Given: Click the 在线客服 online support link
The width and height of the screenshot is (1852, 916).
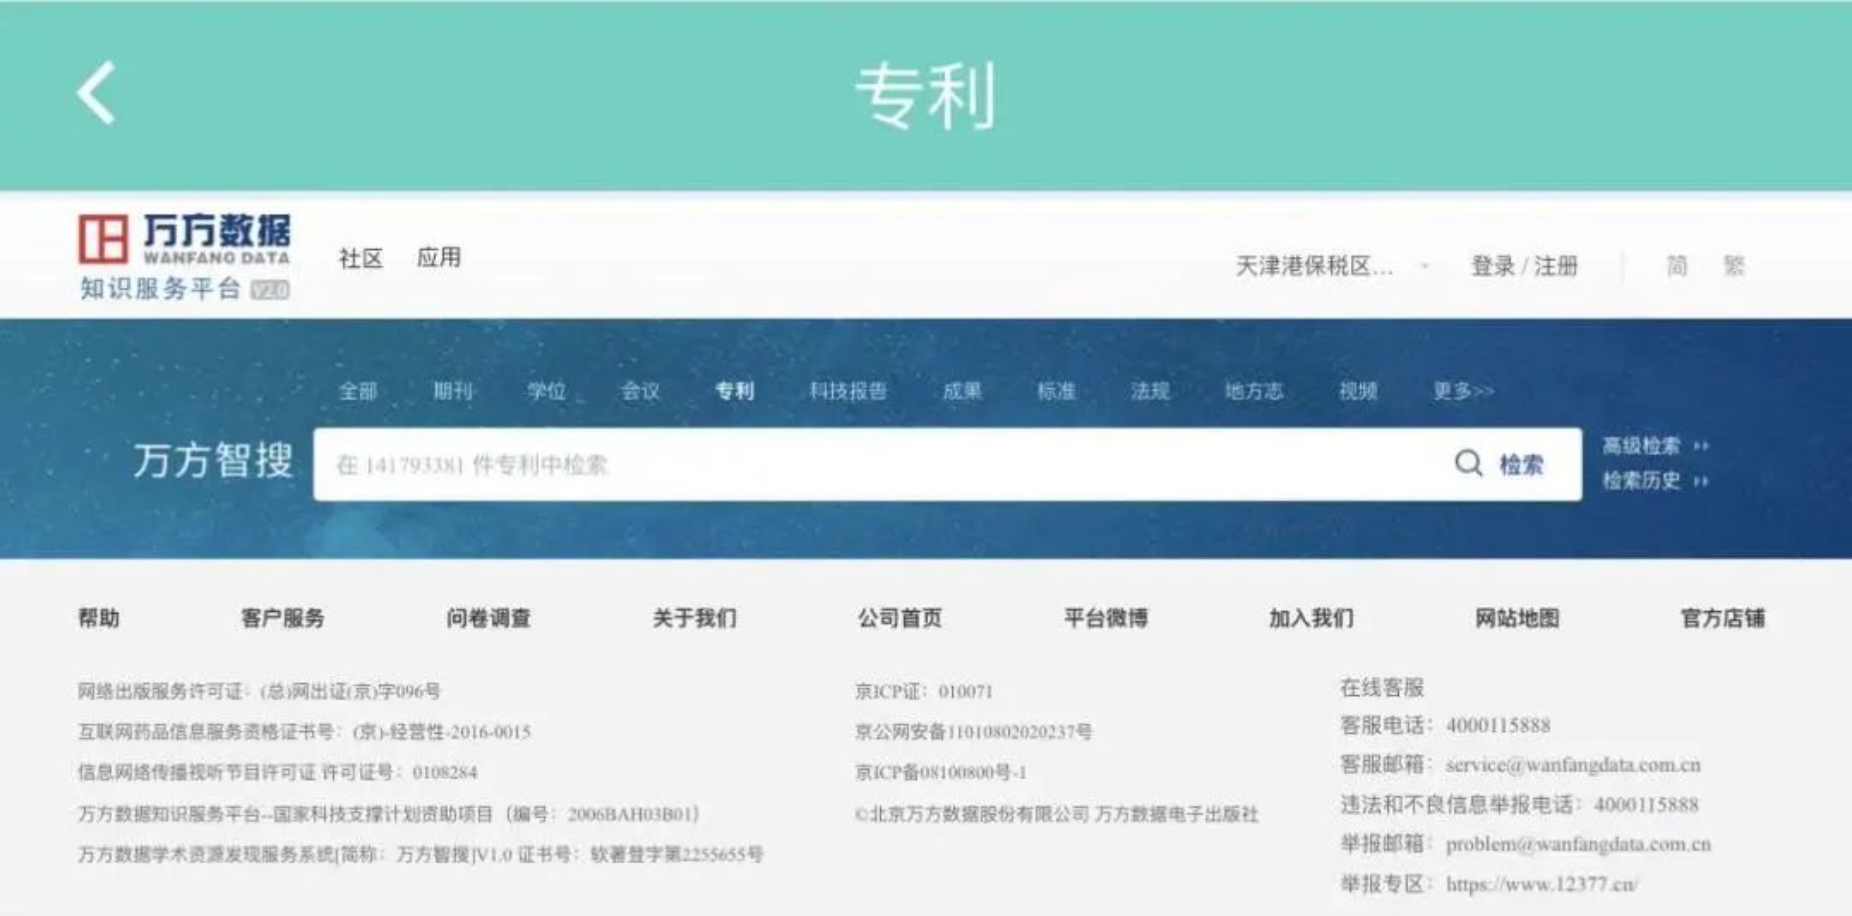Looking at the screenshot, I should coord(1382,688).
